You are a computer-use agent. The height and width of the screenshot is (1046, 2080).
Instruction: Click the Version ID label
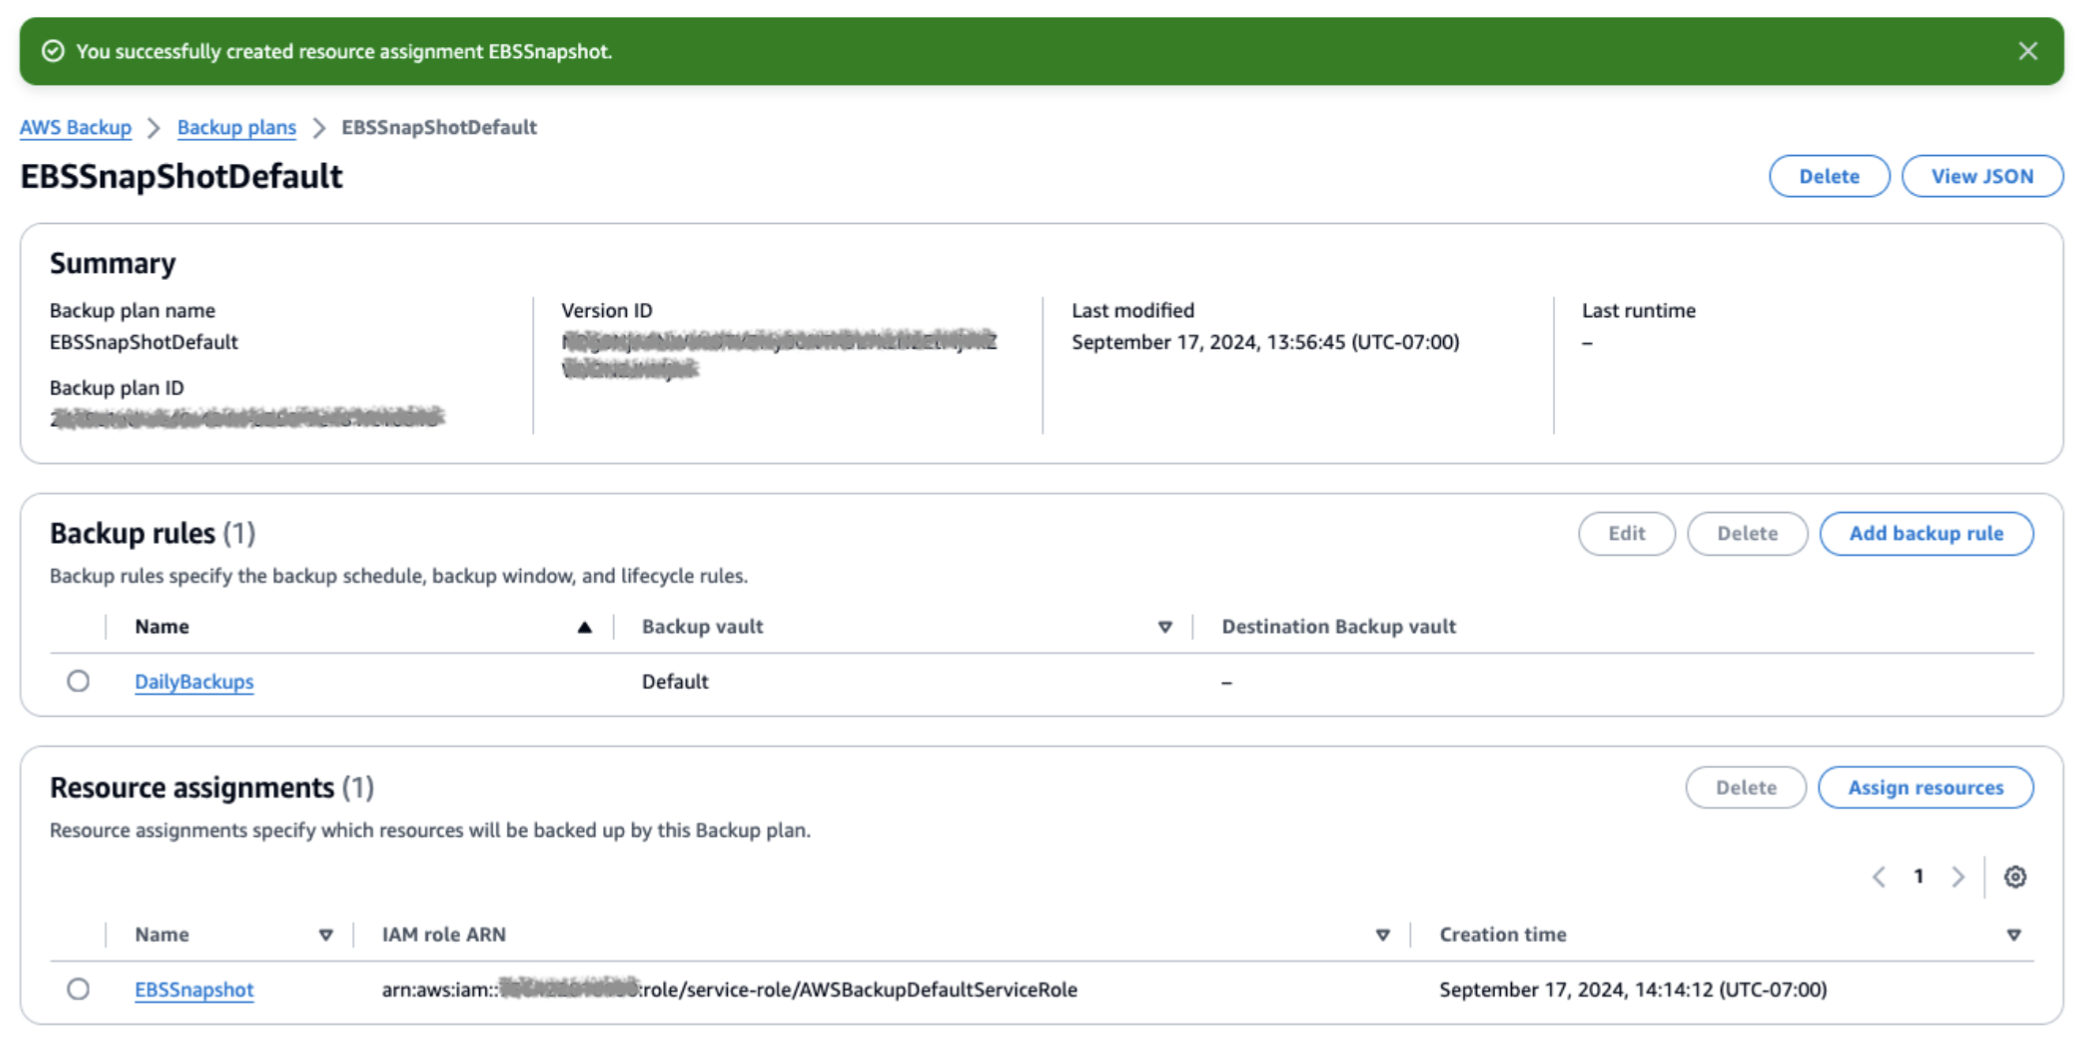(607, 310)
